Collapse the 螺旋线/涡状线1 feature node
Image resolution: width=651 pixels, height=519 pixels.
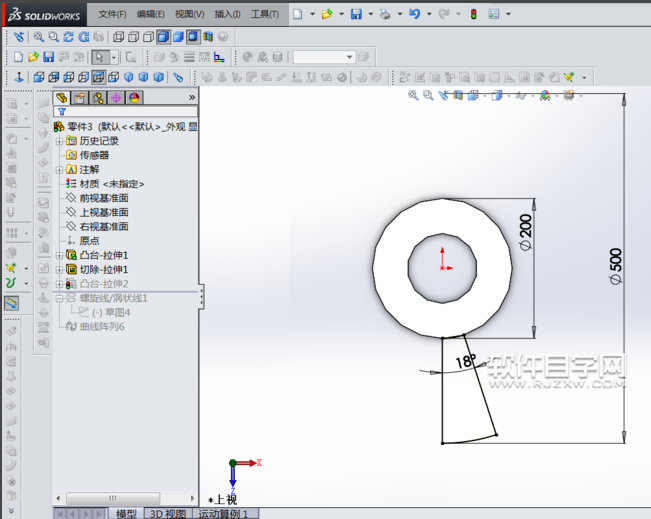point(59,298)
